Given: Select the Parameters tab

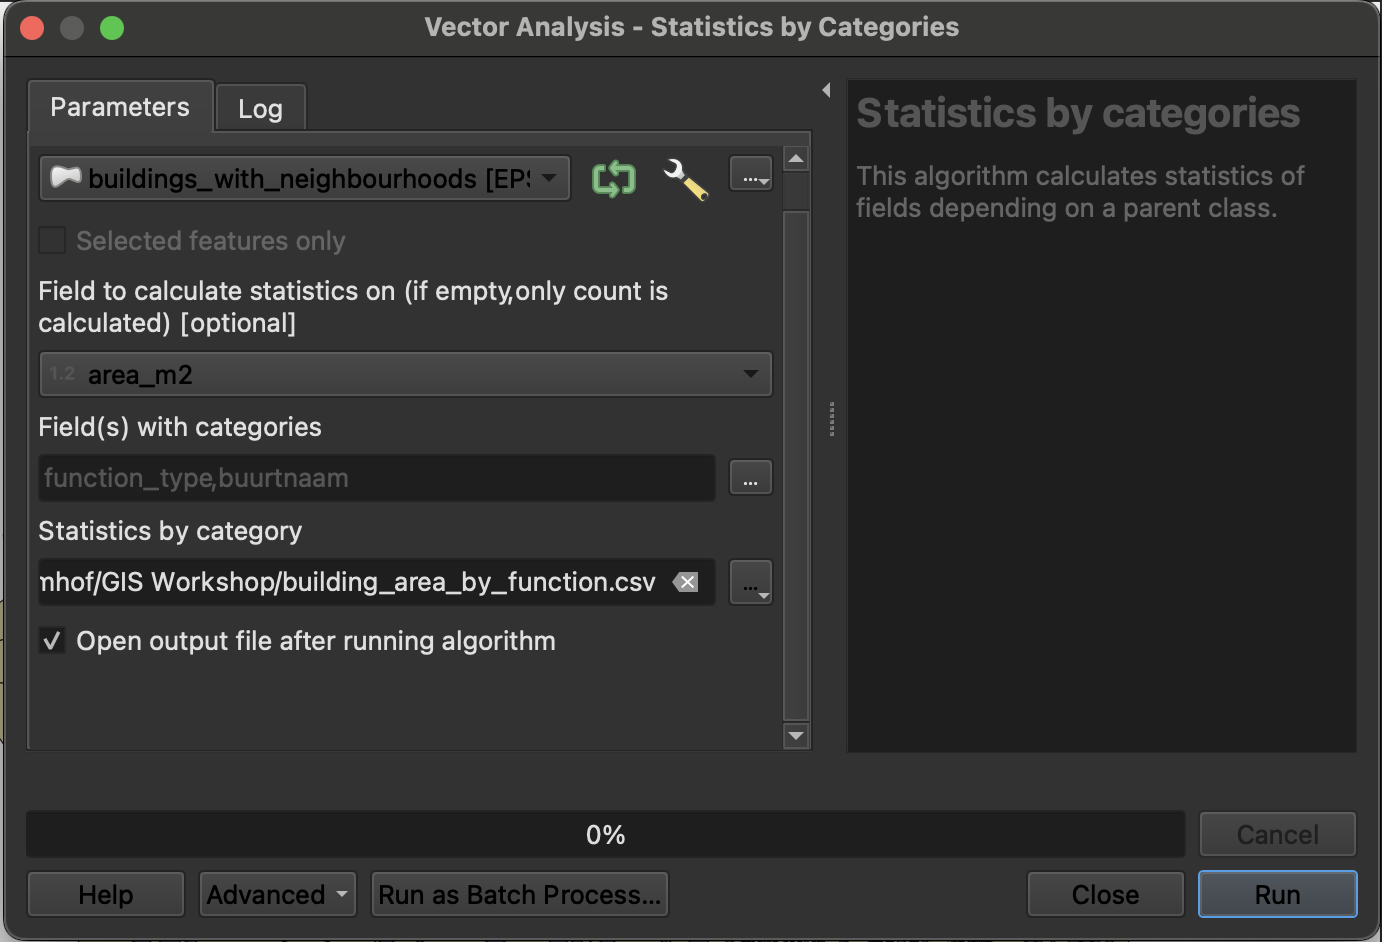Looking at the screenshot, I should click(x=120, y=107).
